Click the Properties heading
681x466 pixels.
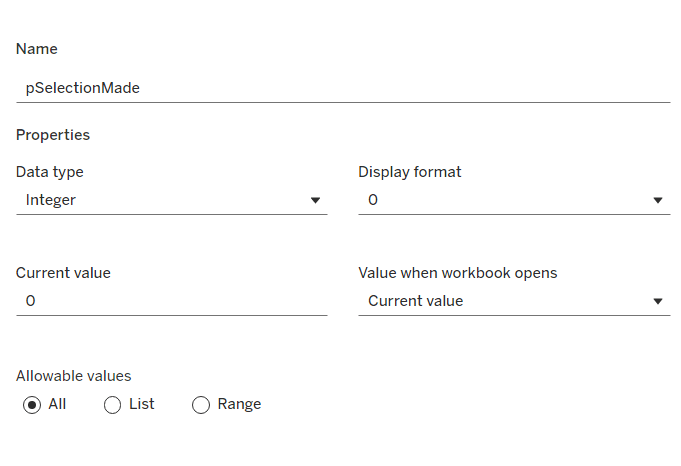(x=53, y=134)
